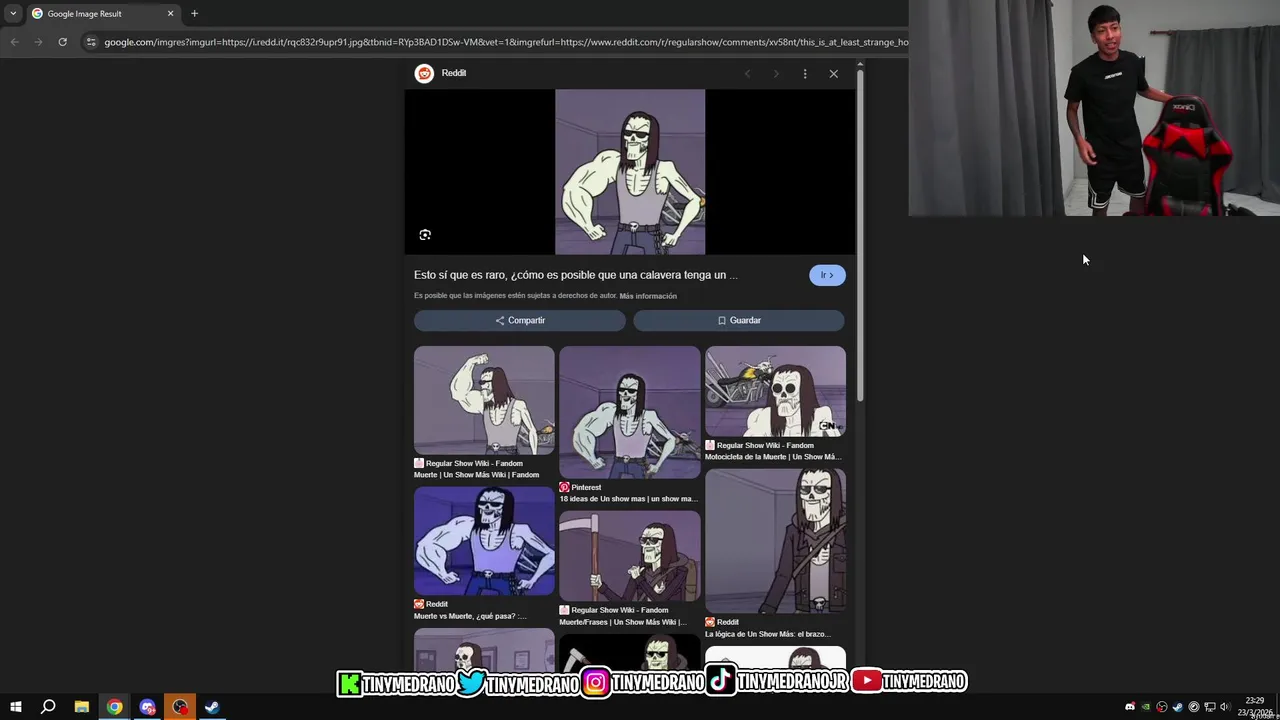Click the Reddit logo icon in the panel header
This screenshot has width=1280, height=720.
coord(424,73)
